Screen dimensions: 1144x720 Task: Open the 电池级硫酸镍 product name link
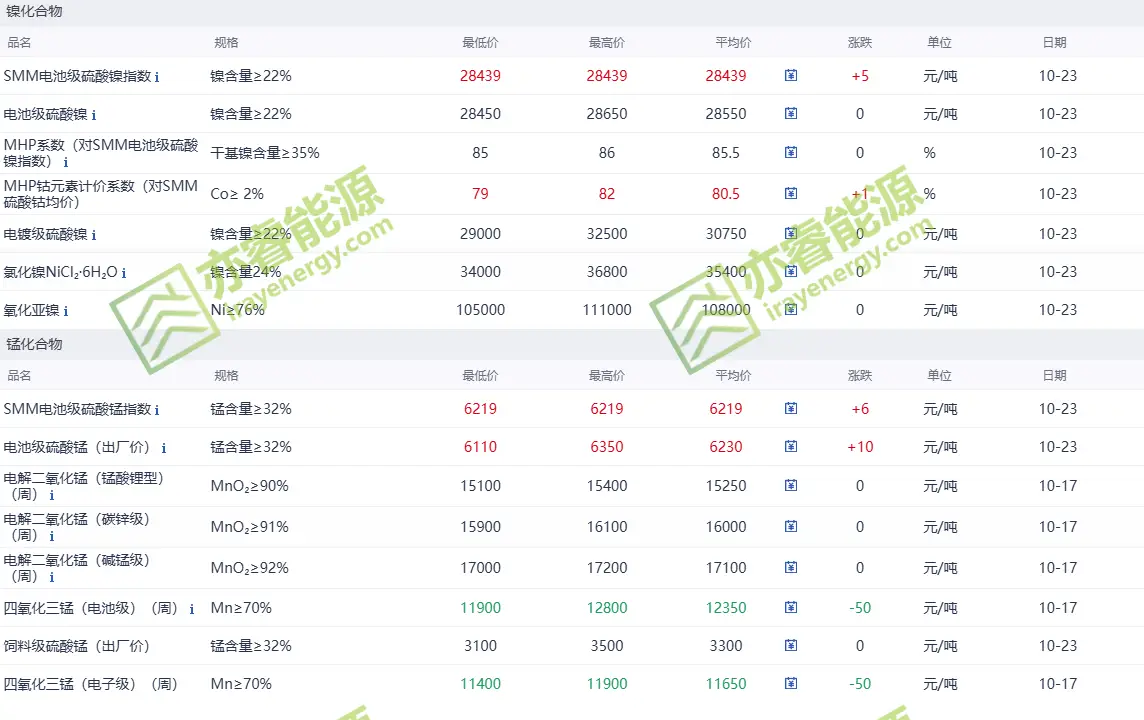click(45, 114)
